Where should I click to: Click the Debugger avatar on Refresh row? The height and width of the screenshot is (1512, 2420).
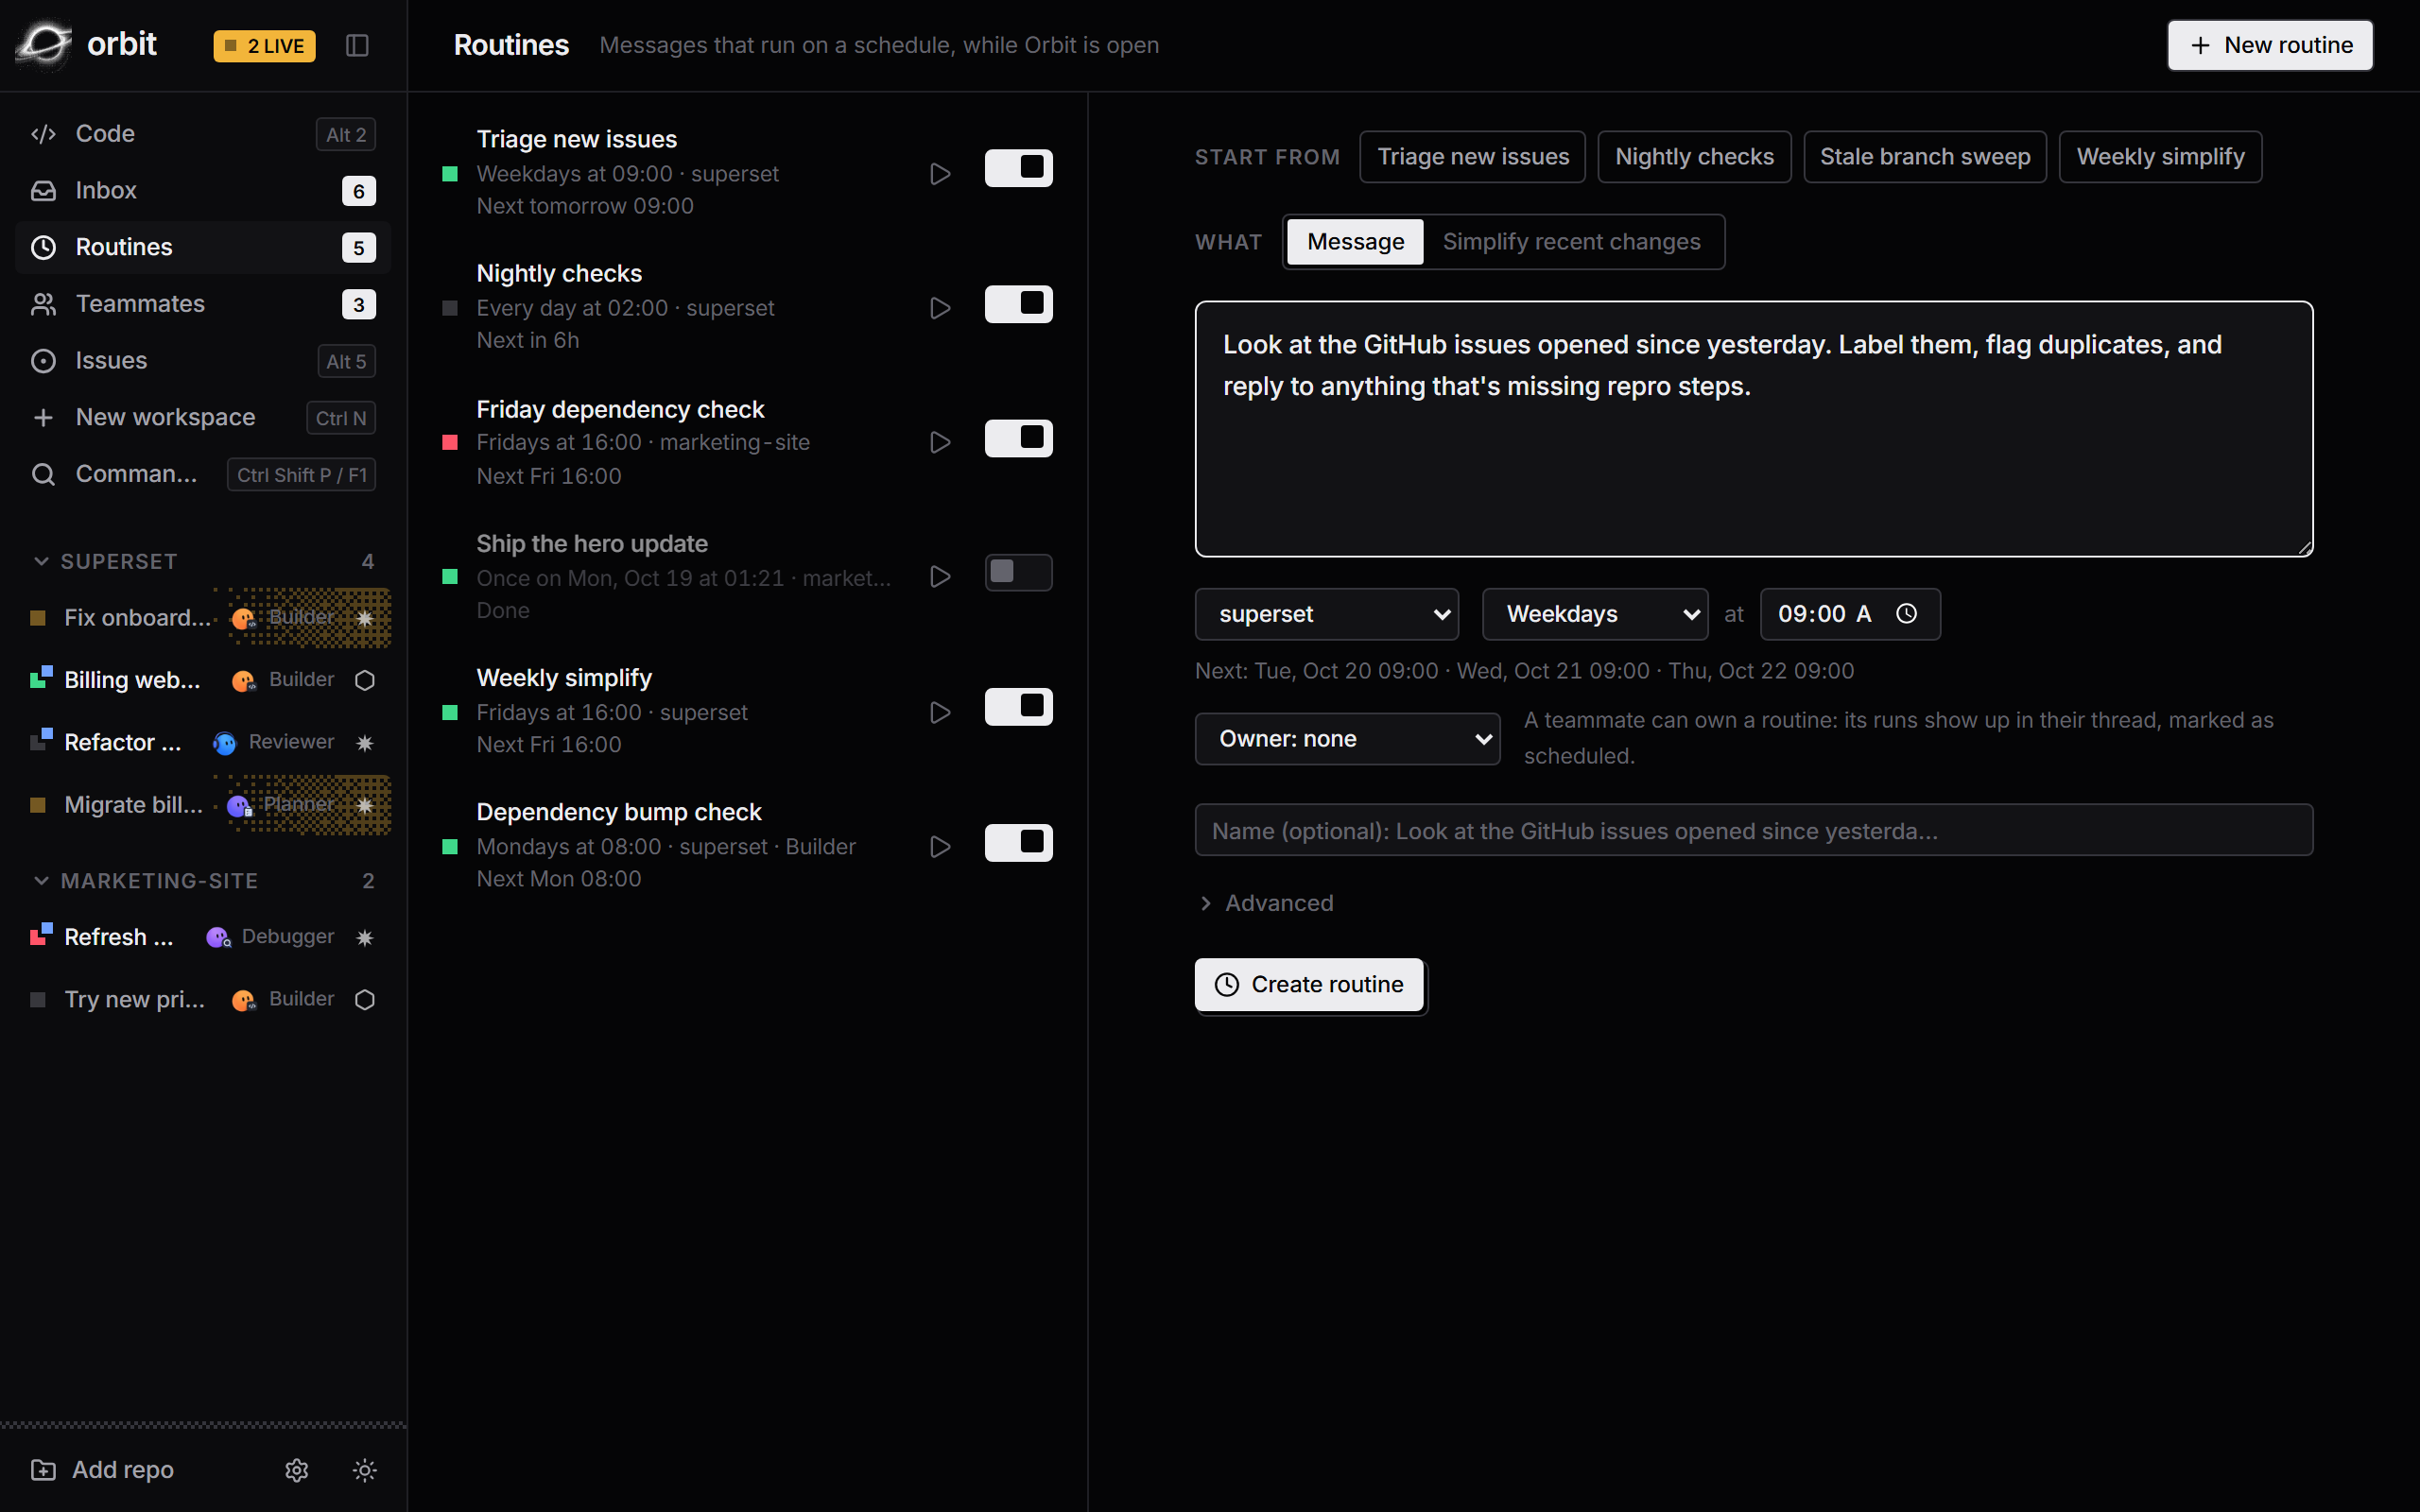[218, 937]
